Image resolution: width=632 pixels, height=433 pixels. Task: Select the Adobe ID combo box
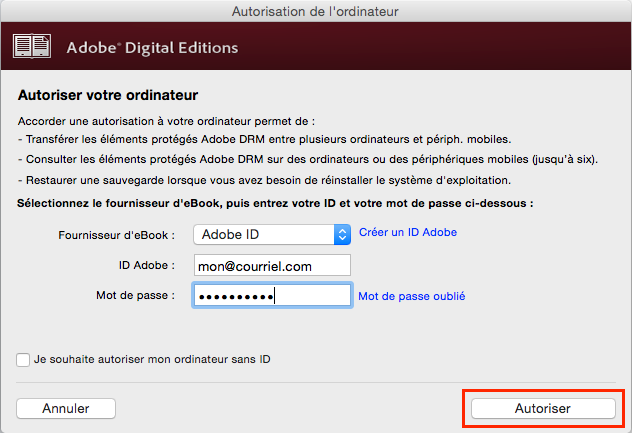[272, 234]
